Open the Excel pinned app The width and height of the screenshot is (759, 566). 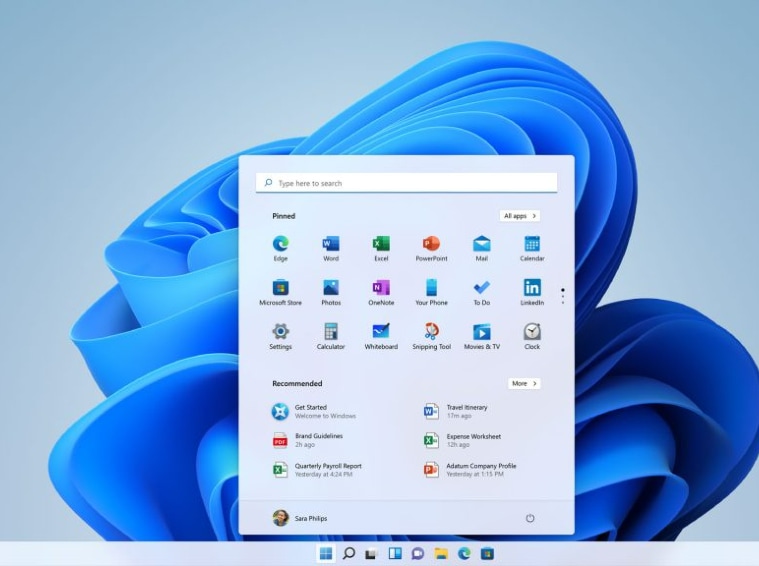(x=381, y=248)
